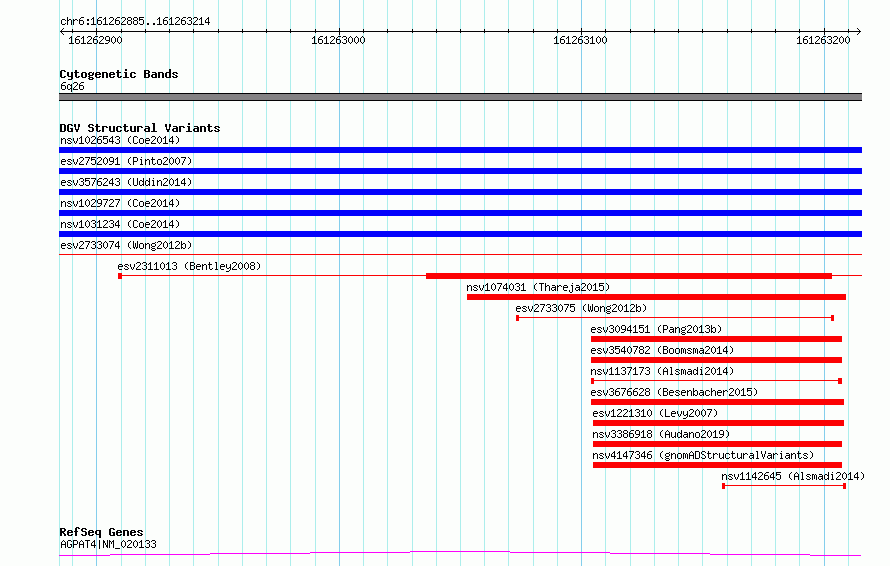
Task: Click esv1221310 (Levy2007) label
Action: (655, 413)
